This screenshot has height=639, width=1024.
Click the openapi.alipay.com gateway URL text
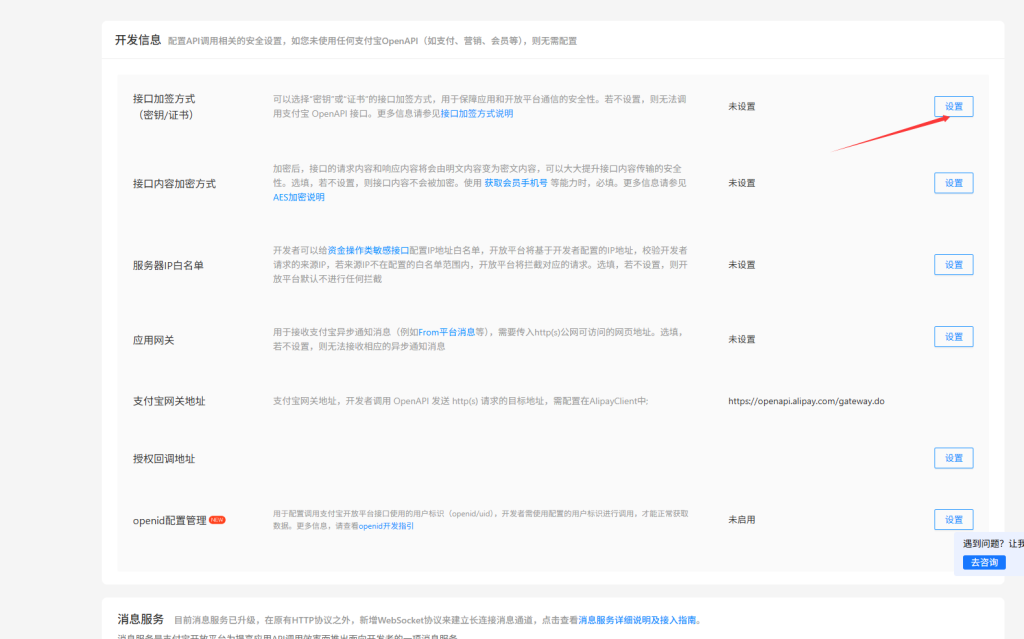pos(806,401)
